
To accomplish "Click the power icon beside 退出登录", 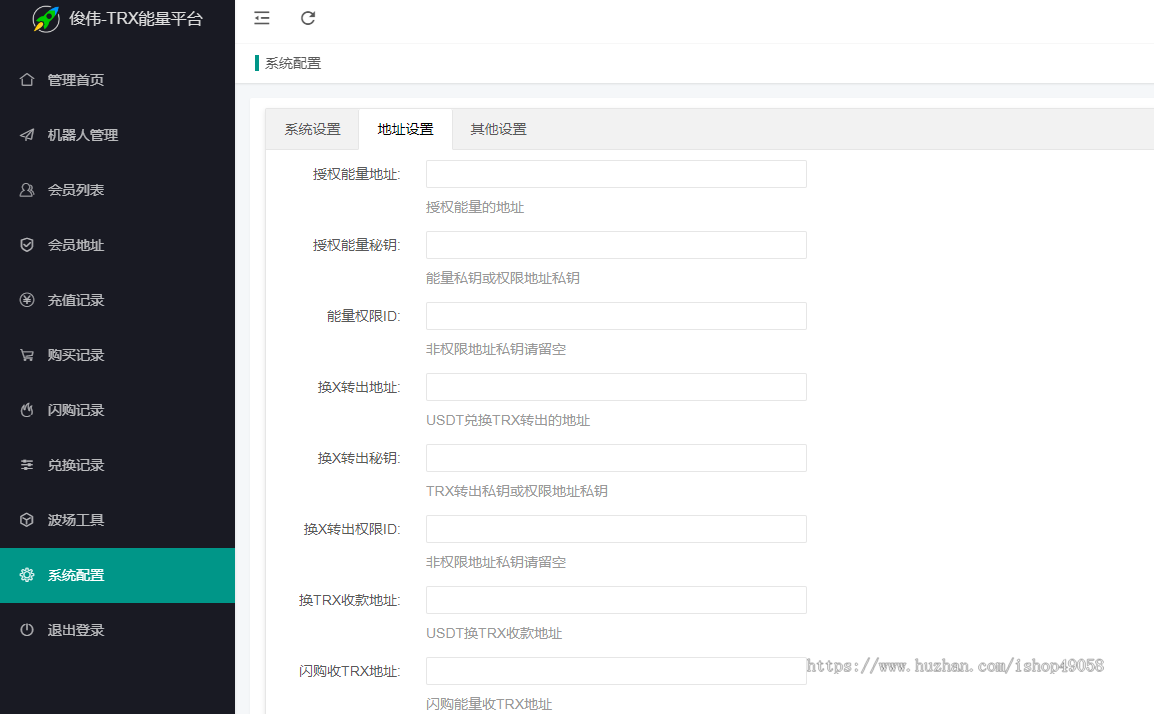I will 27,630.
